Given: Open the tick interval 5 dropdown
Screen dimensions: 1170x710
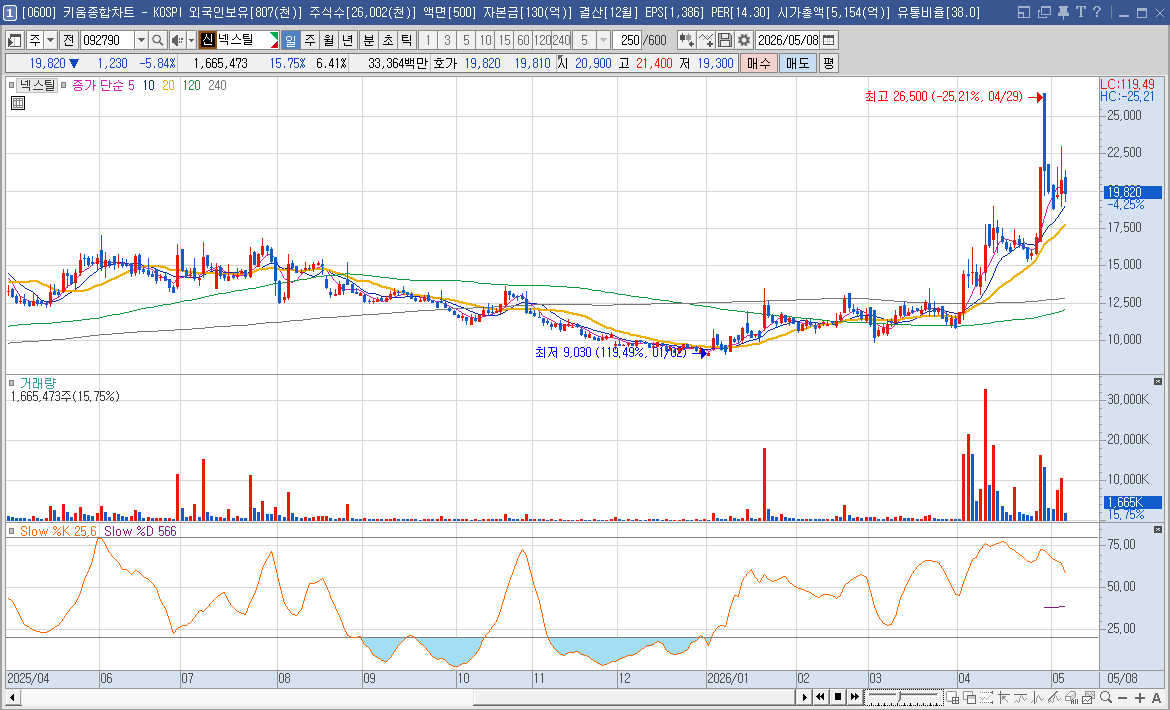Looking at the screenshot, I should coord(603,40).
